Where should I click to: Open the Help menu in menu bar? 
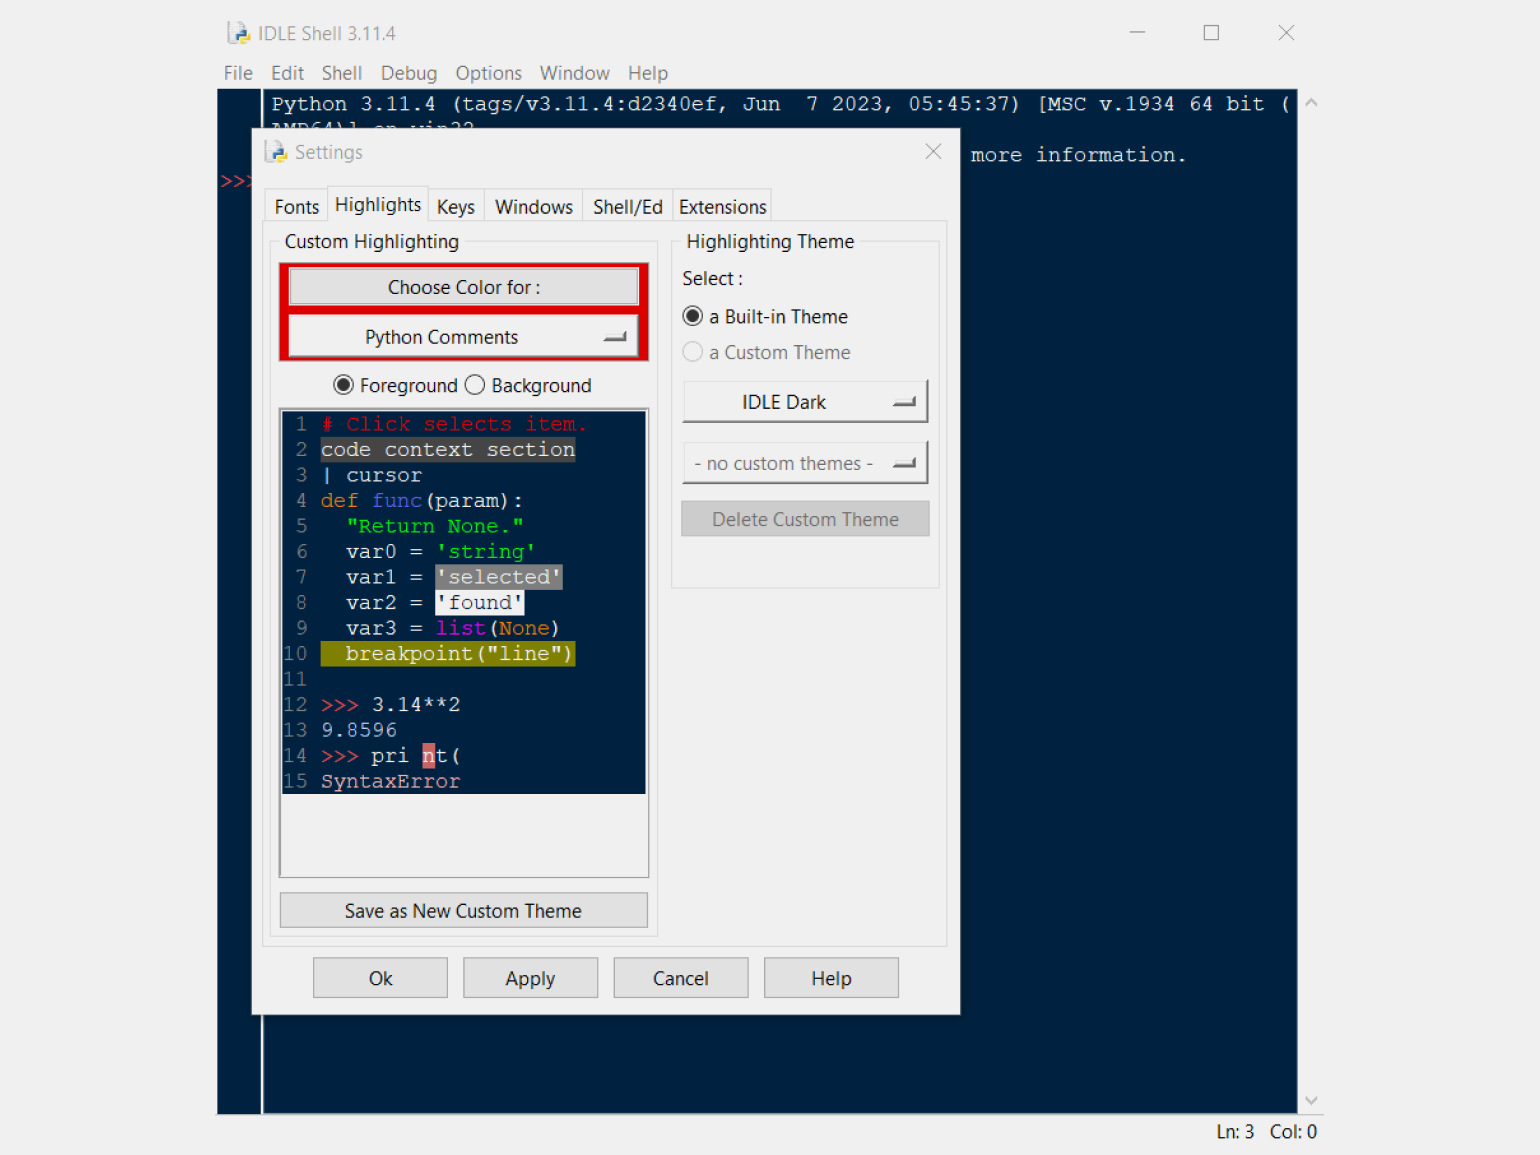(x=647, y=73)
